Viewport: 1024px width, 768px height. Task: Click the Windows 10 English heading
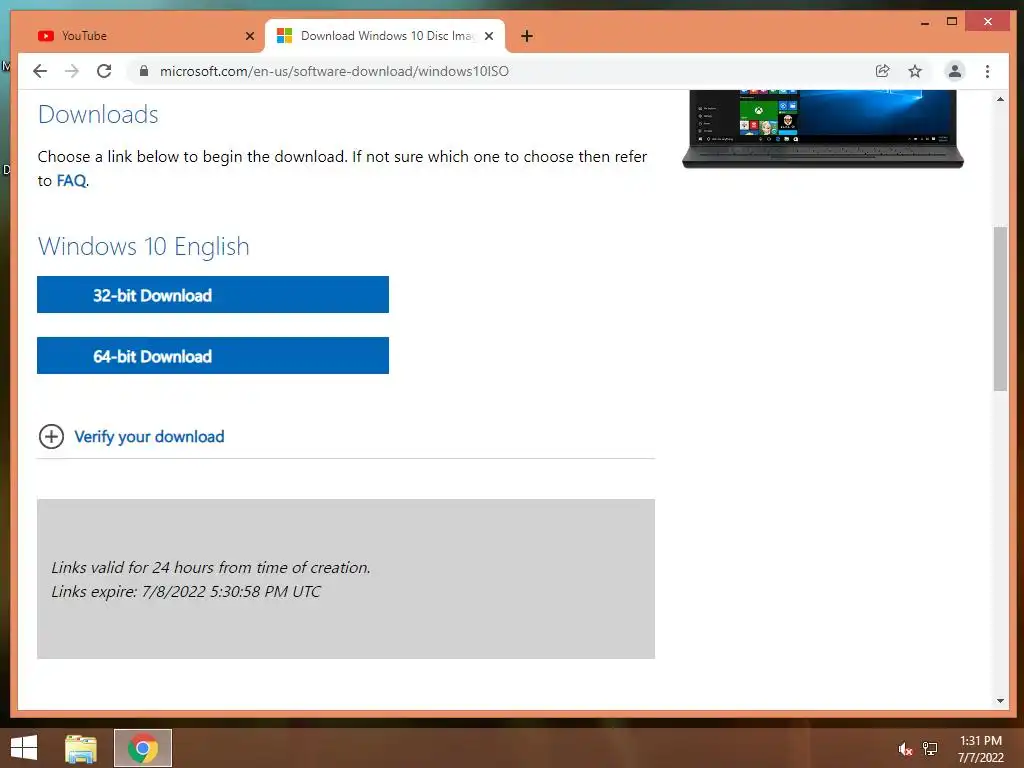(x=144, y=246)
